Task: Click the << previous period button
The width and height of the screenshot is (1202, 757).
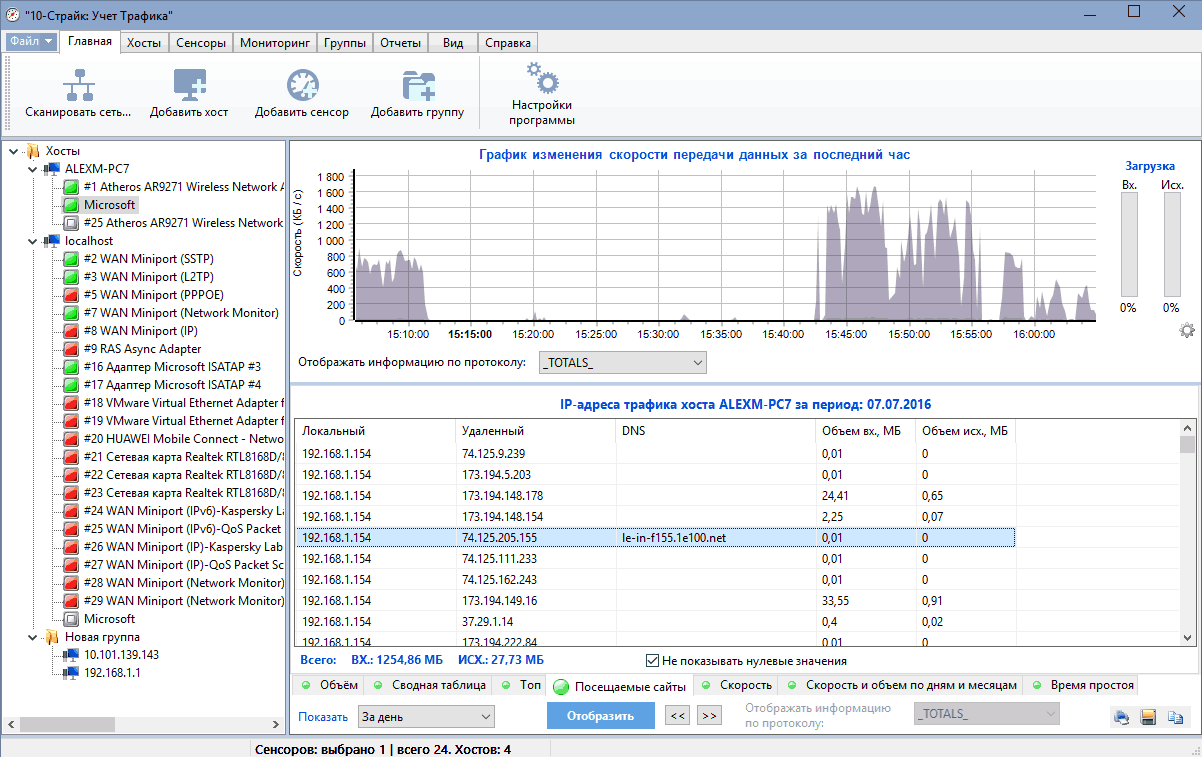Action: pos(677,716)
